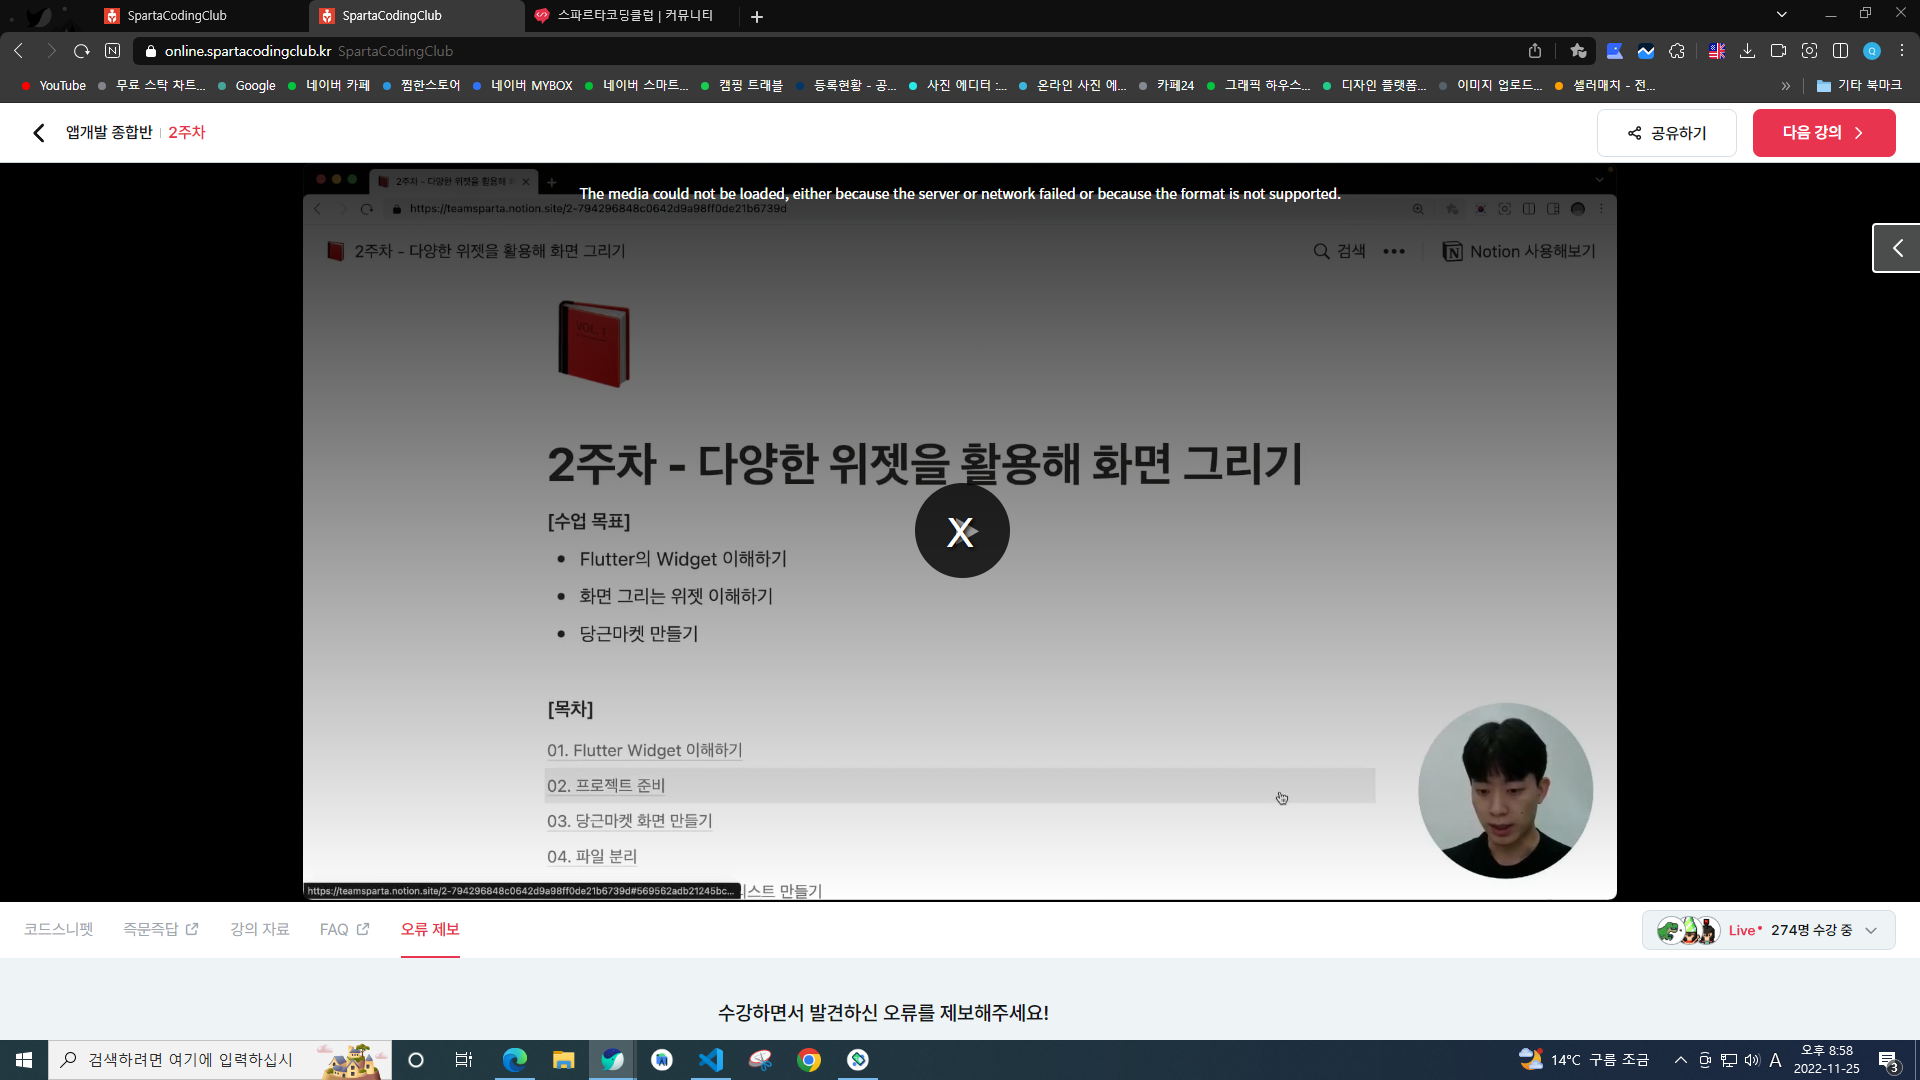Click the 앱개발 종합반 course title
1920x1080 pixels.
pos(109,133)
